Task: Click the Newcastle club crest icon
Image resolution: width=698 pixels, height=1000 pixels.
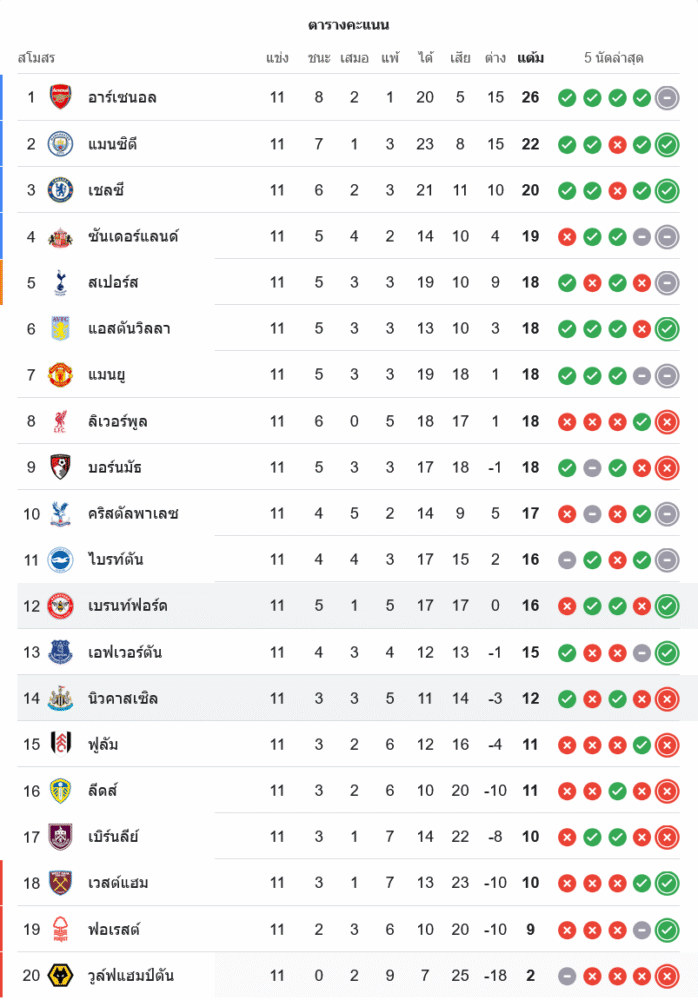Action: point(61,698)
